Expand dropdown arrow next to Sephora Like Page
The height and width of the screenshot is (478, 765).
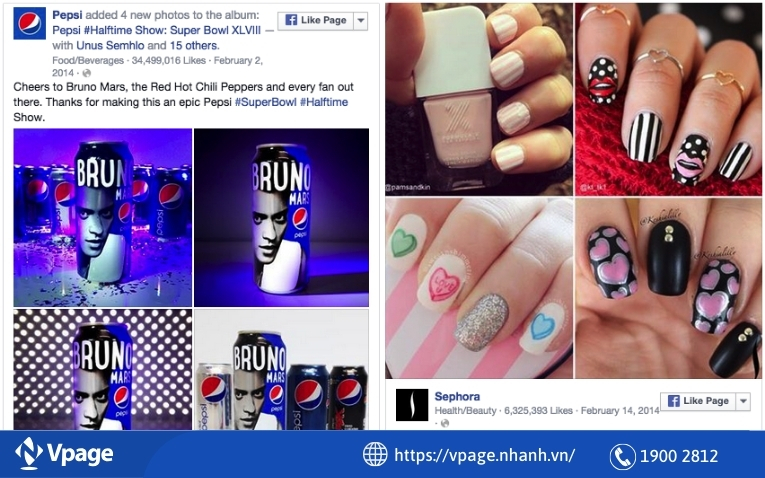[743, 401]
